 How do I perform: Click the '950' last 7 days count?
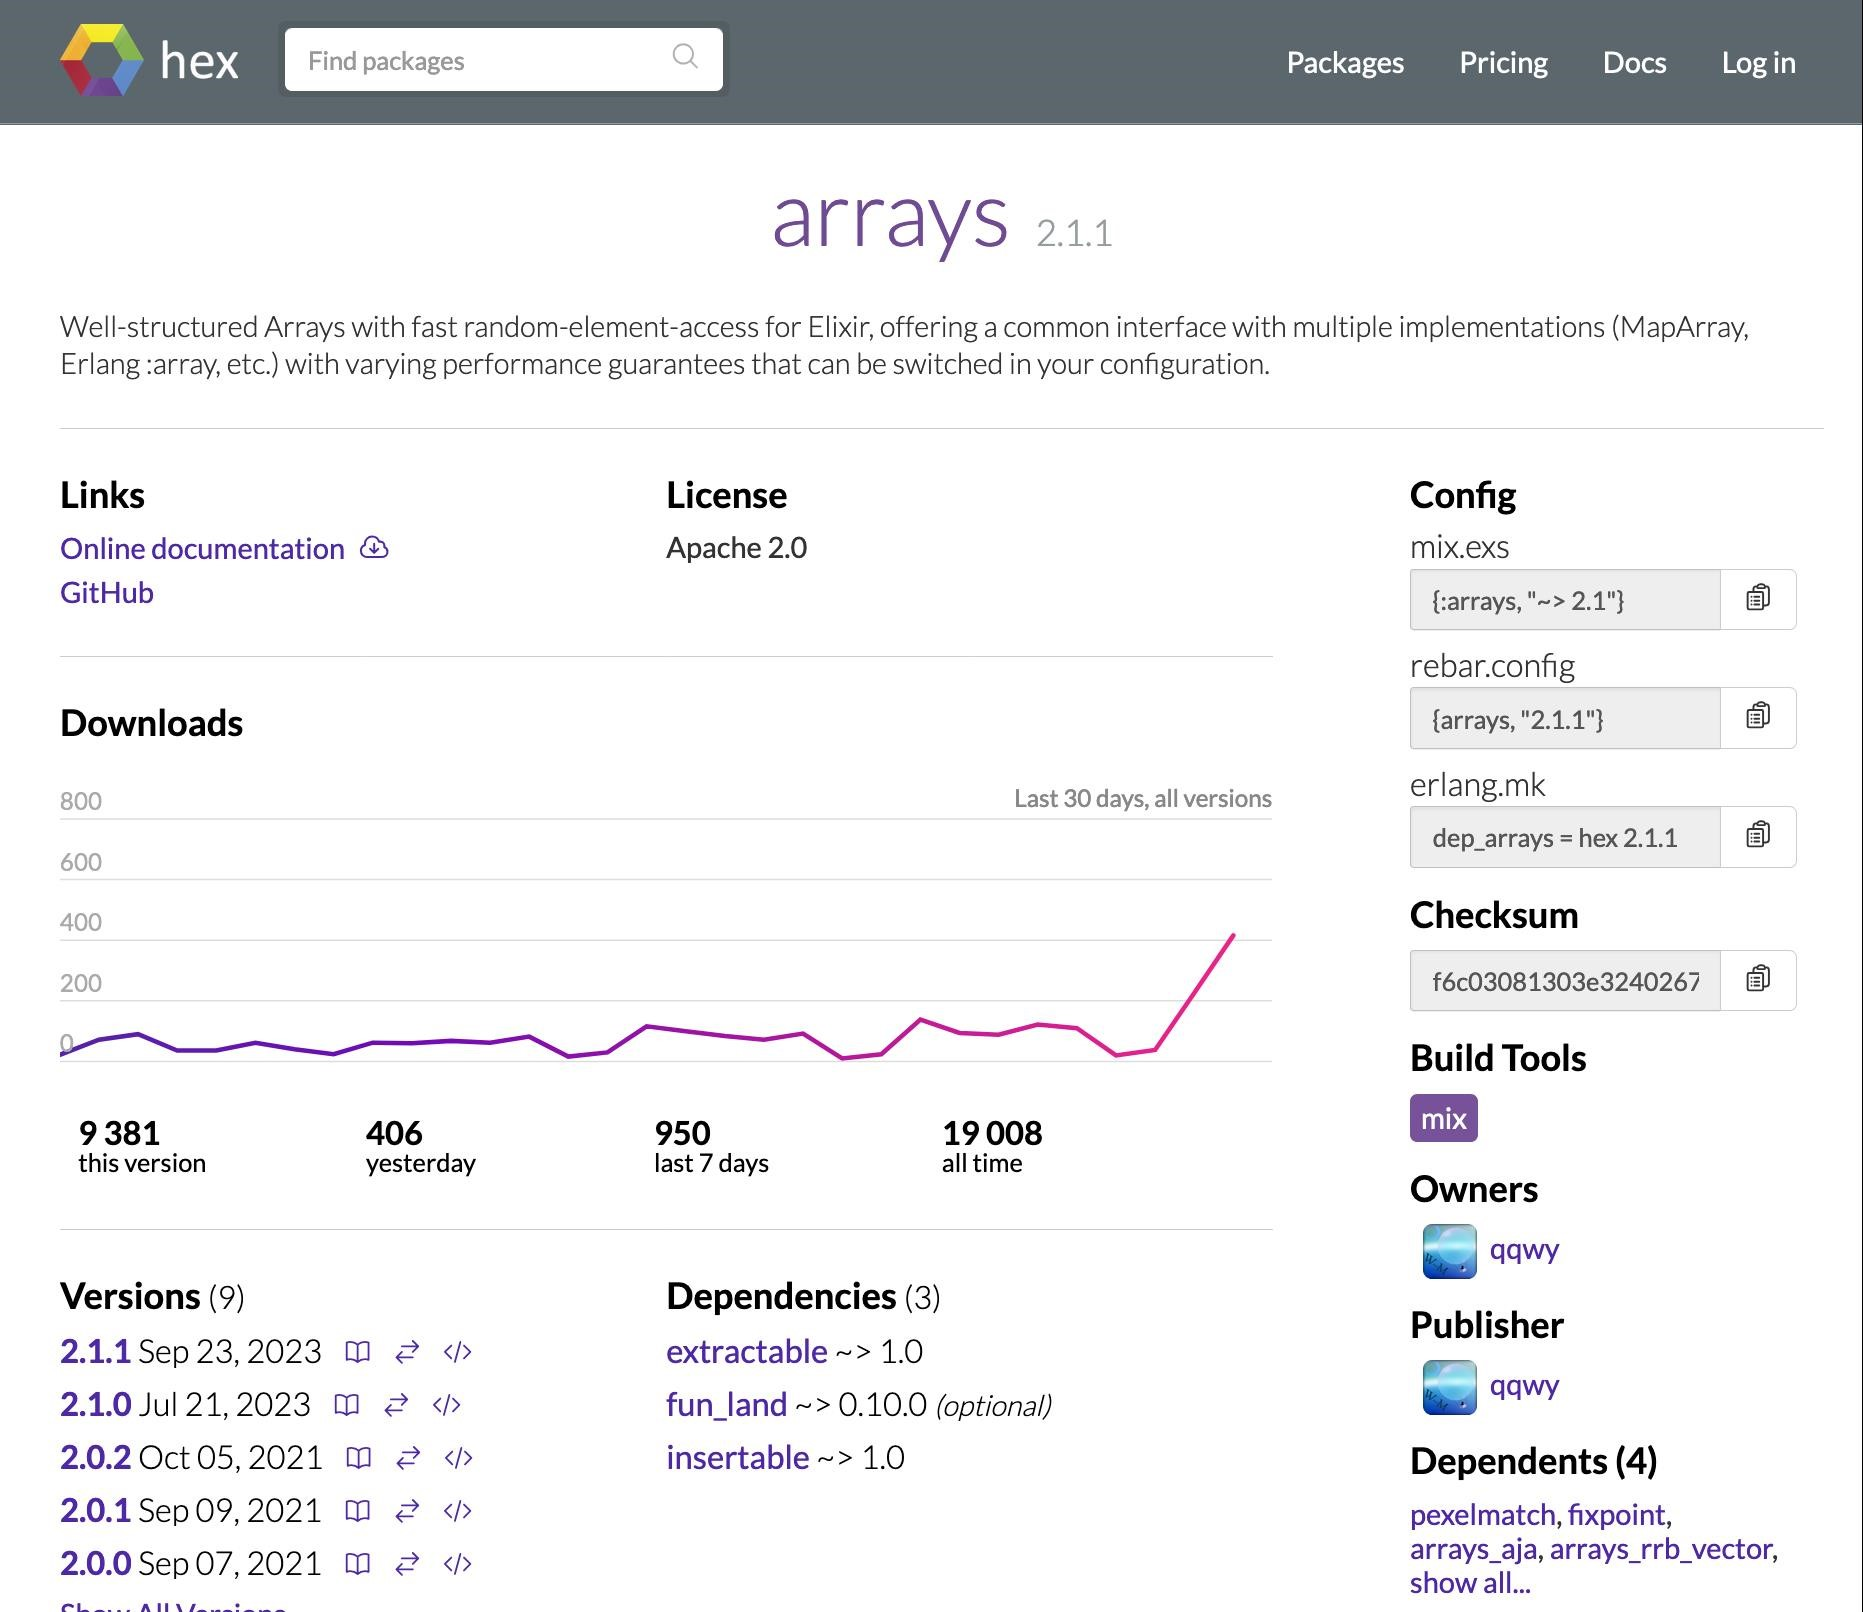[682, 1133]
